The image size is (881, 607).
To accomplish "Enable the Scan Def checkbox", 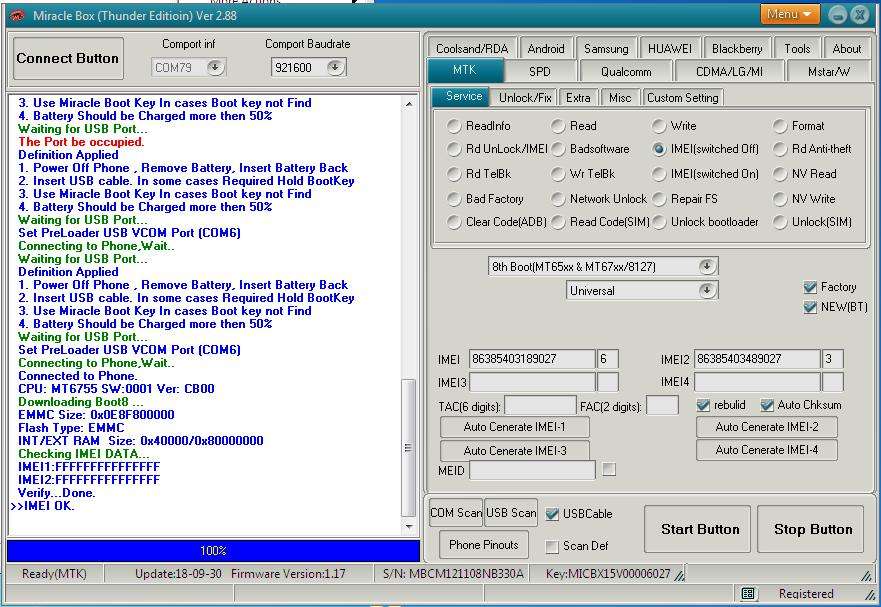I will click(x=552, y=546).
